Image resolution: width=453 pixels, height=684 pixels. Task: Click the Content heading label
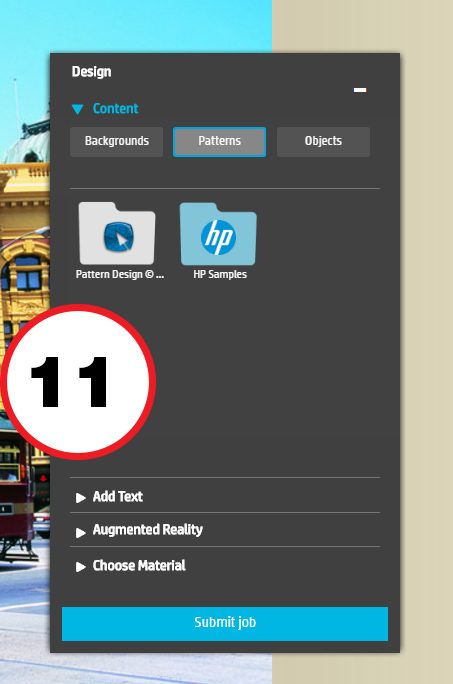coord(115,109)
